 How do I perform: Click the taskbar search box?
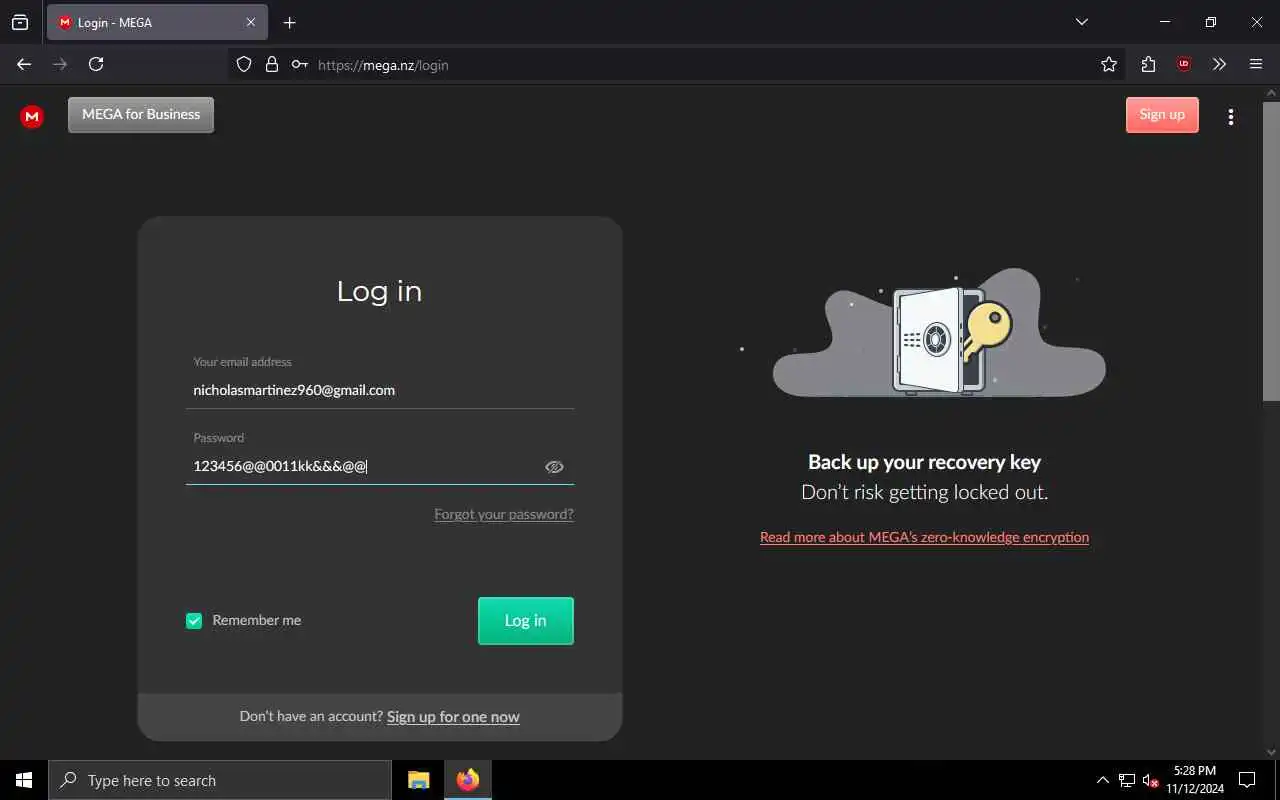tap(220, 780)
